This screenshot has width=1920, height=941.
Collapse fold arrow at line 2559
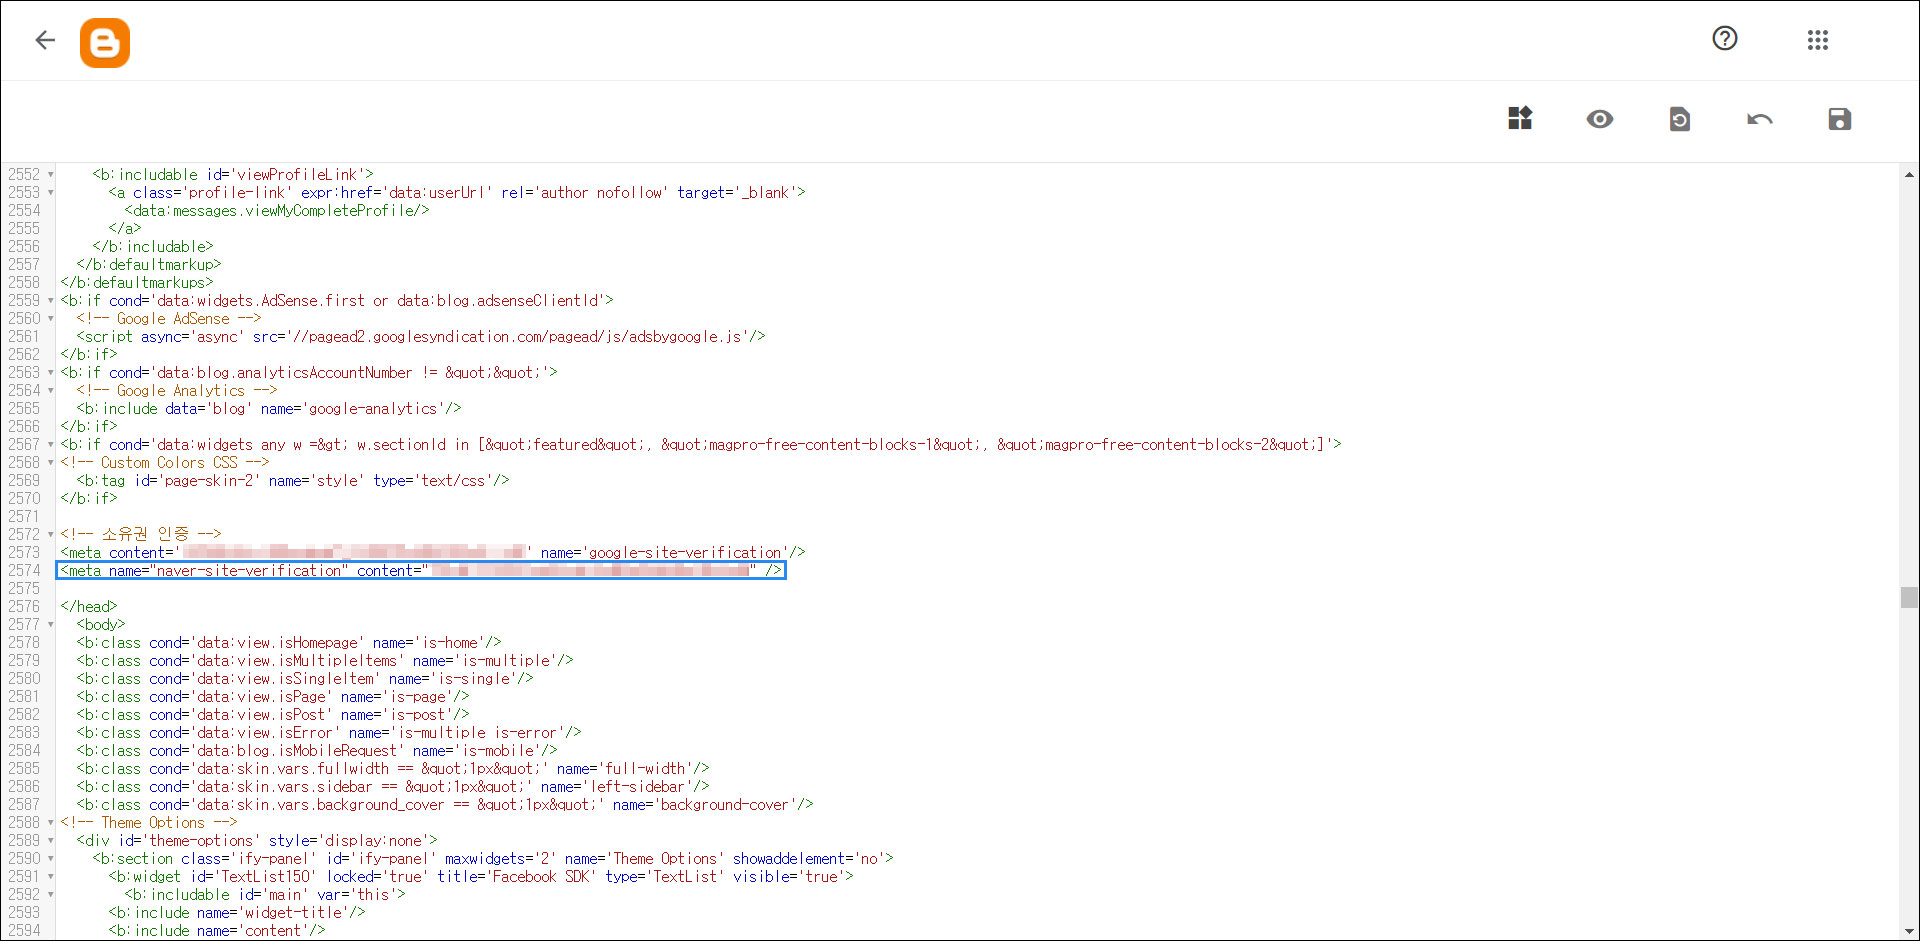[50, 300]
